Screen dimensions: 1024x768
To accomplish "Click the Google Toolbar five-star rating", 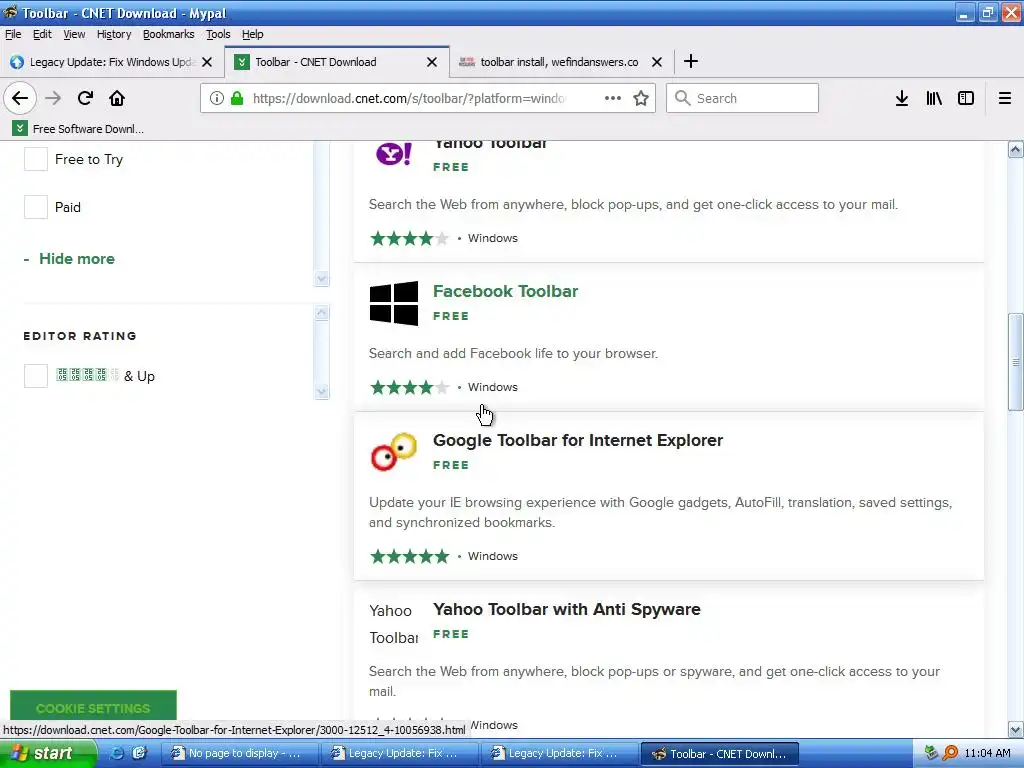I will coord(409,556).
